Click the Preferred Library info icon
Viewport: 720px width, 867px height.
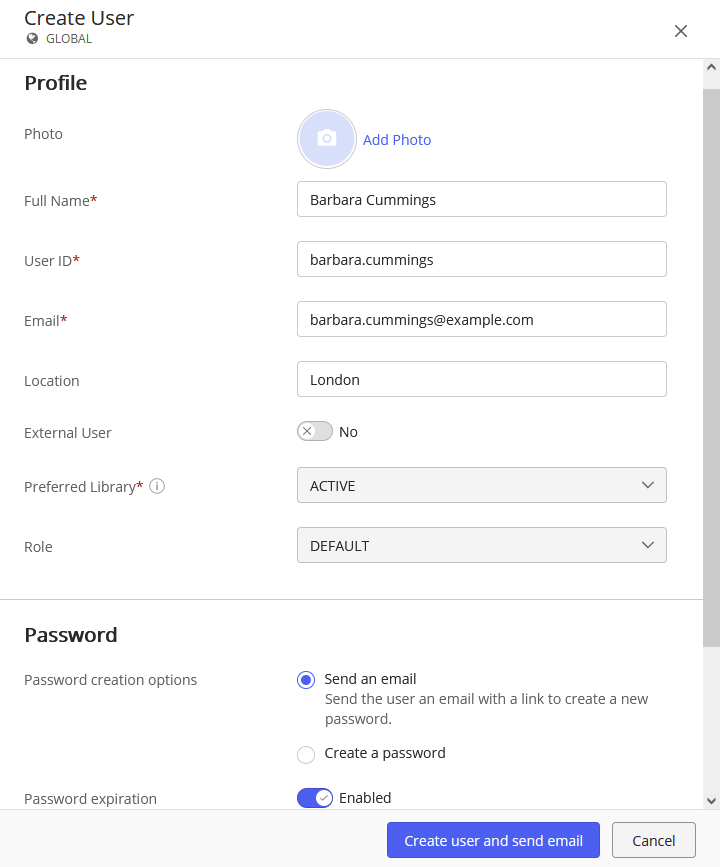pos(157,487)
